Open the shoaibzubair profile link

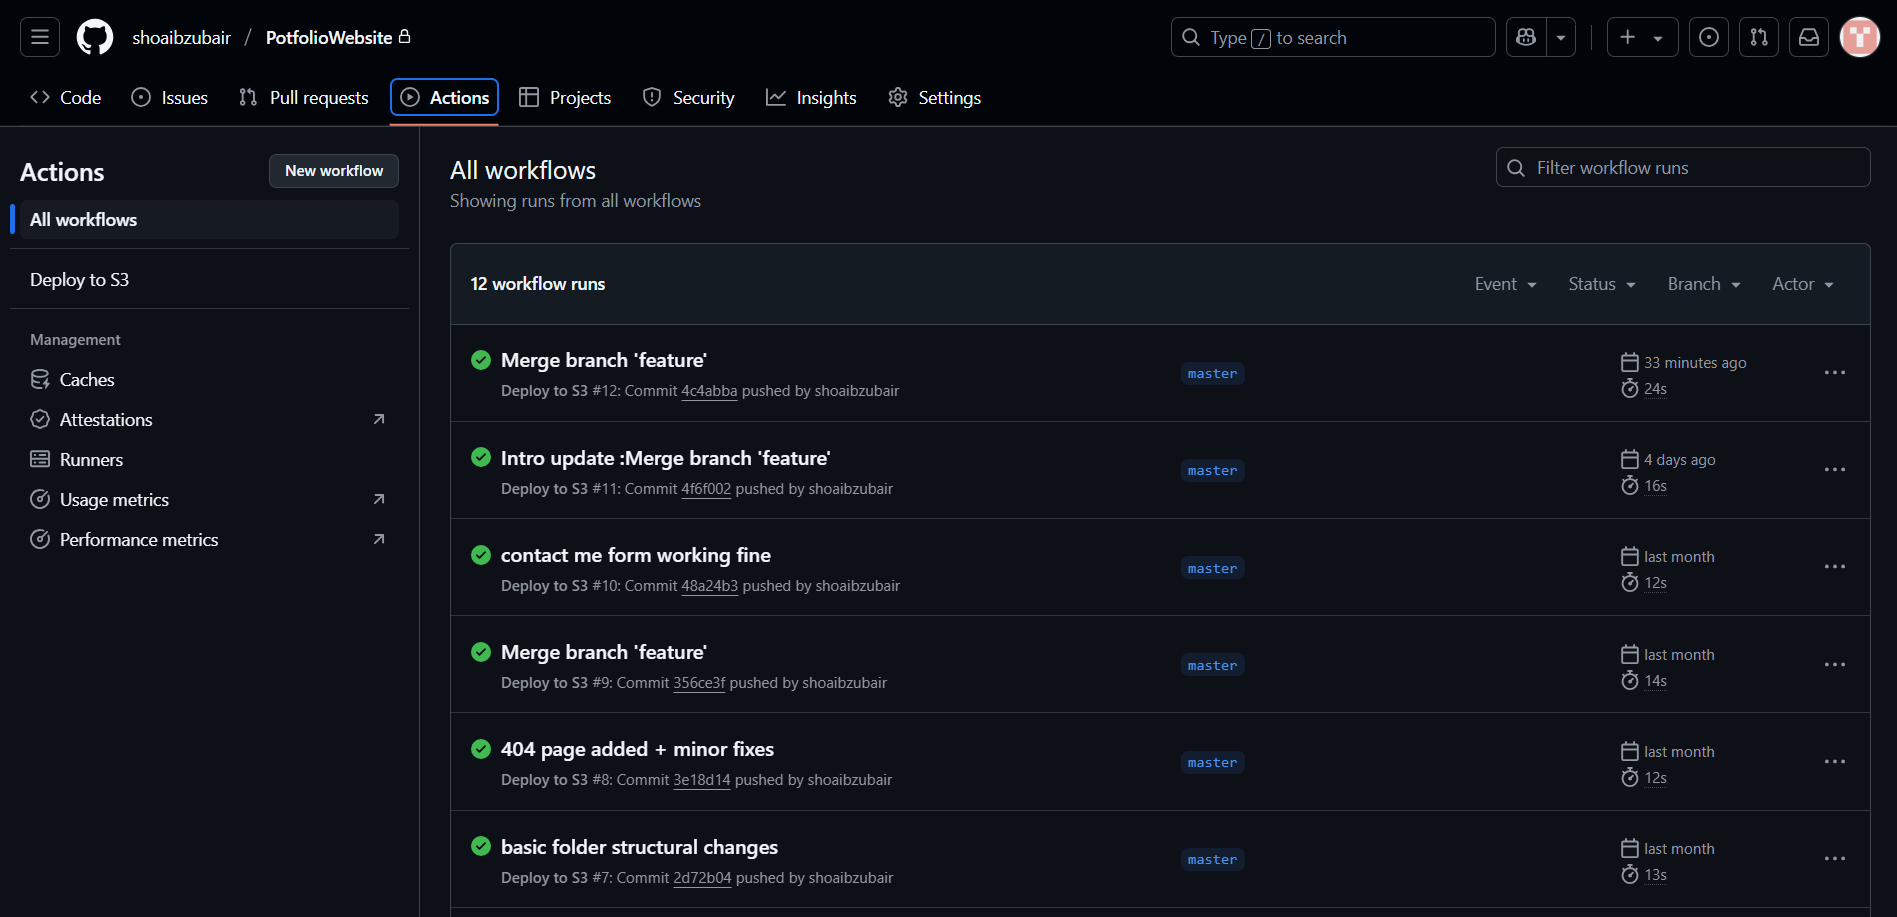[182, 37]
